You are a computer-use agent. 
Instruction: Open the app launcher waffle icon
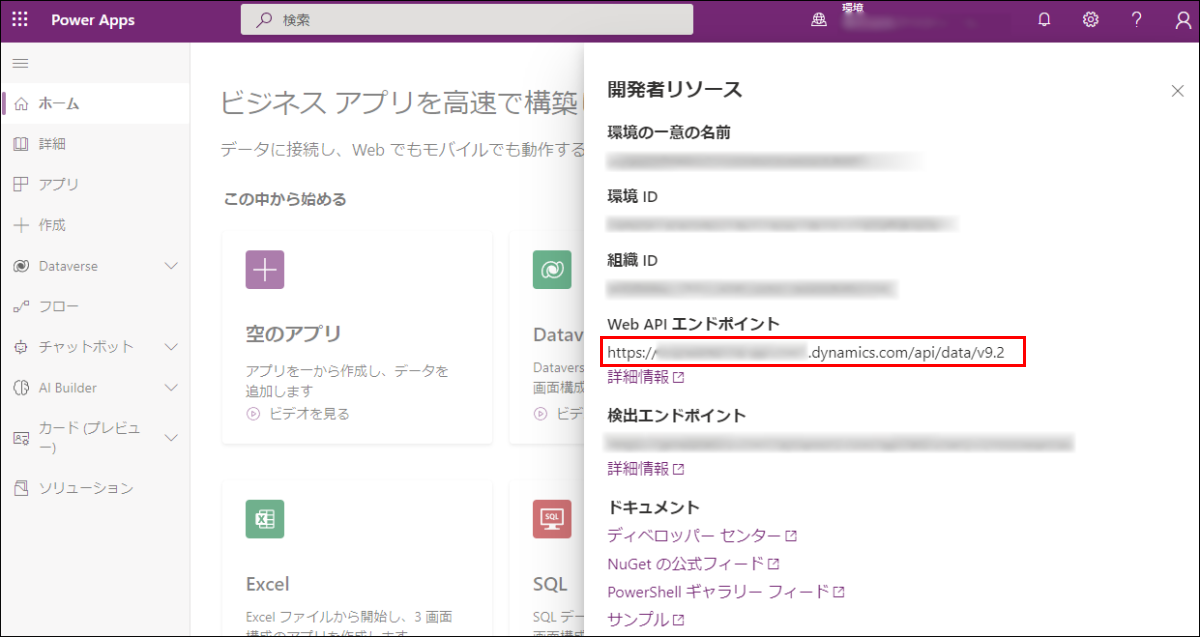[20, 20]
